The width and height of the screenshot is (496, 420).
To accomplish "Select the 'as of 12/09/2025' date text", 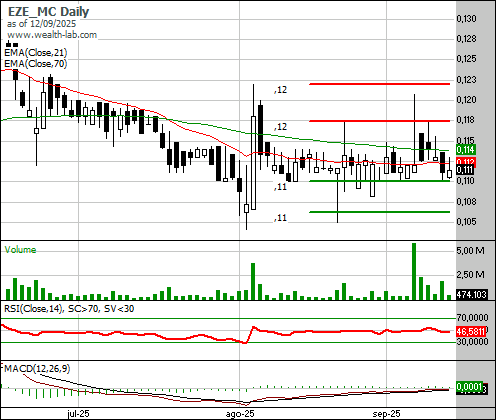I will [x=41, y=24].
